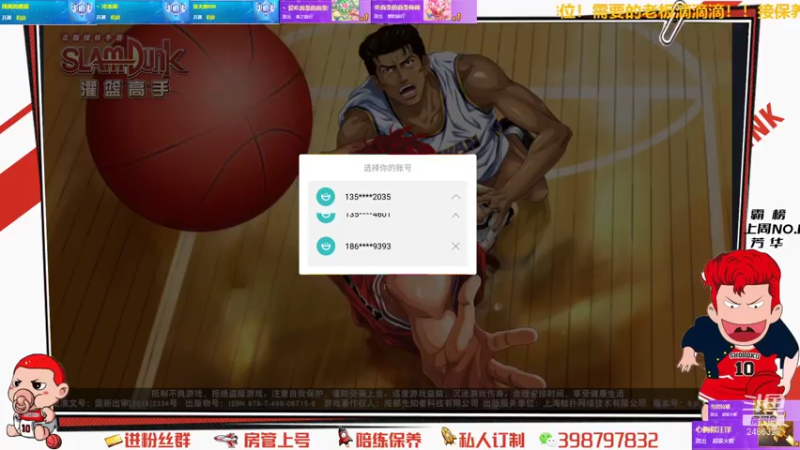
Task: Click the chevron on the partially hidden account row
Action: pos(456,215)
